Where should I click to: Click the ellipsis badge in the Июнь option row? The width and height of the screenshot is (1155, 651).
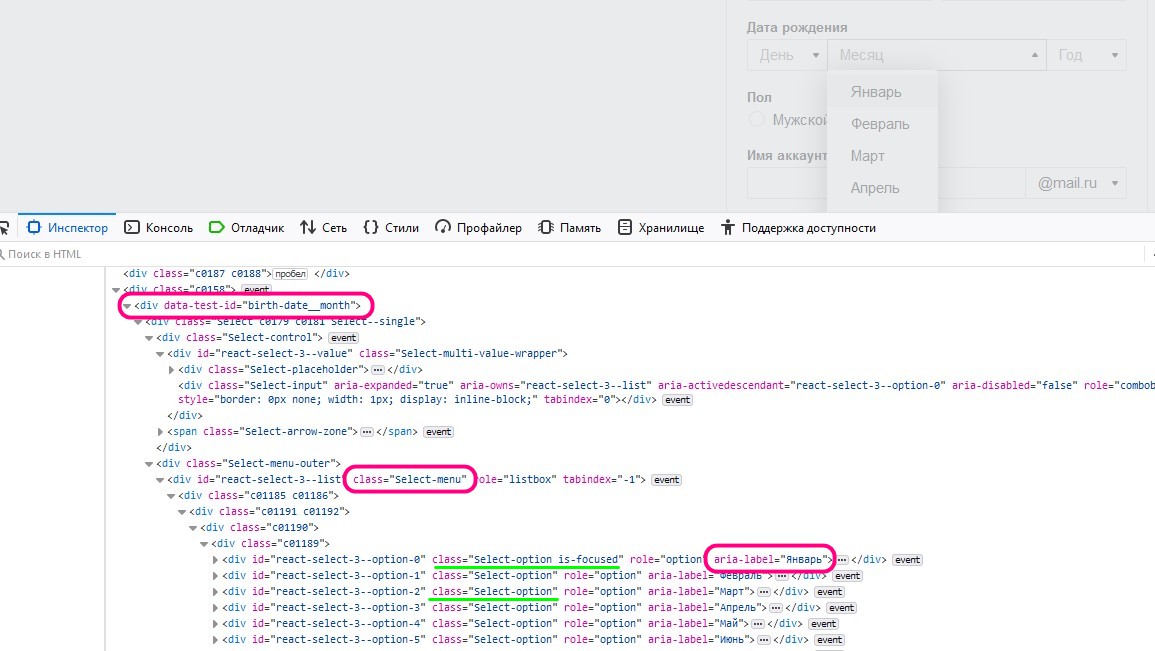point(764,640)
